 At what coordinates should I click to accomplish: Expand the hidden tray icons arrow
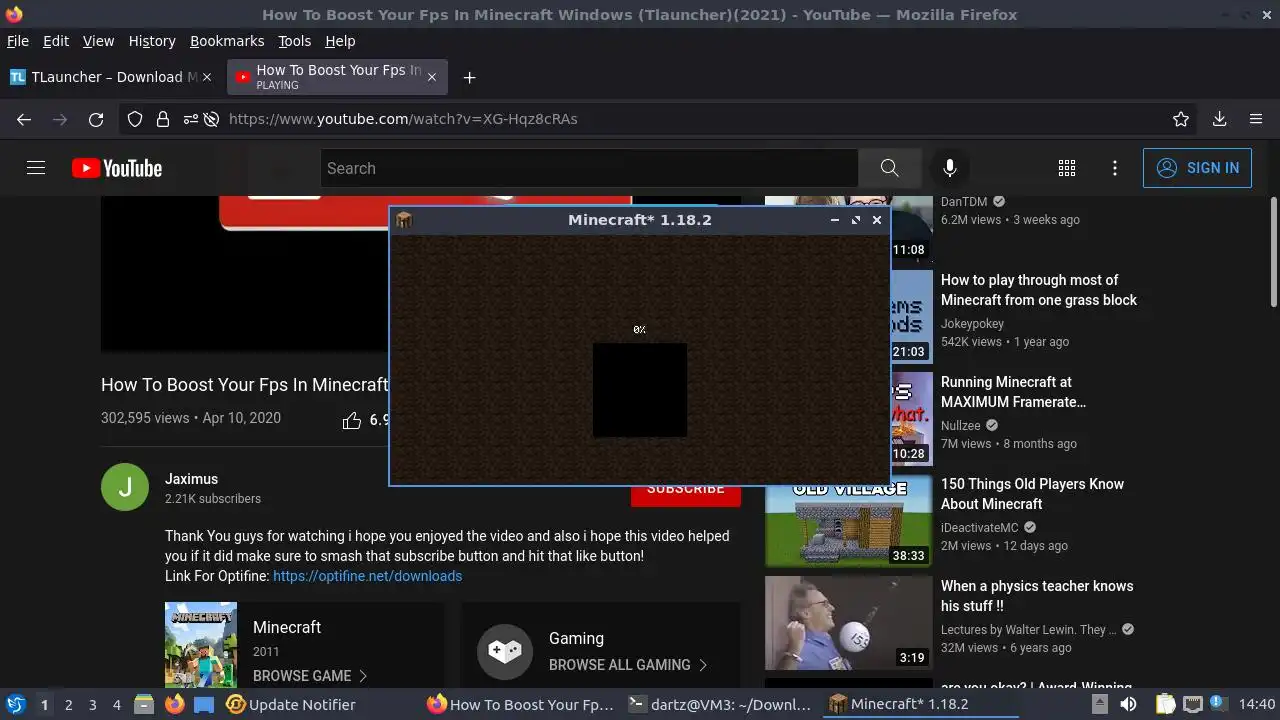[1099, 704]
